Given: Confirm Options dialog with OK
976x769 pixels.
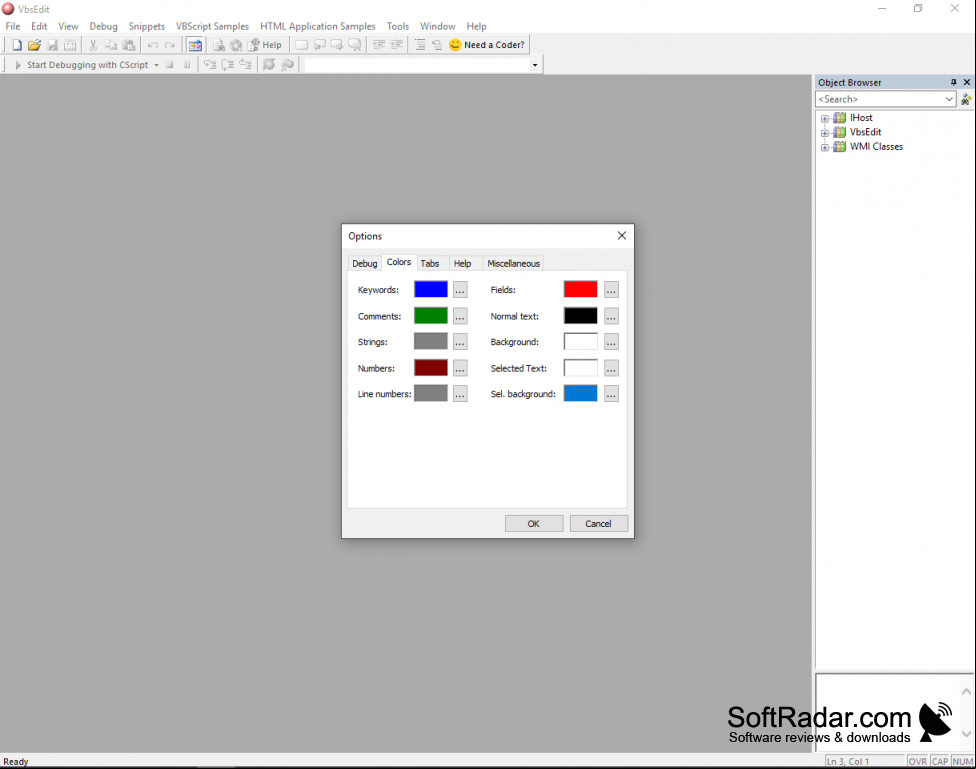Looking at the screenshot, I should [x=533, y=524].
